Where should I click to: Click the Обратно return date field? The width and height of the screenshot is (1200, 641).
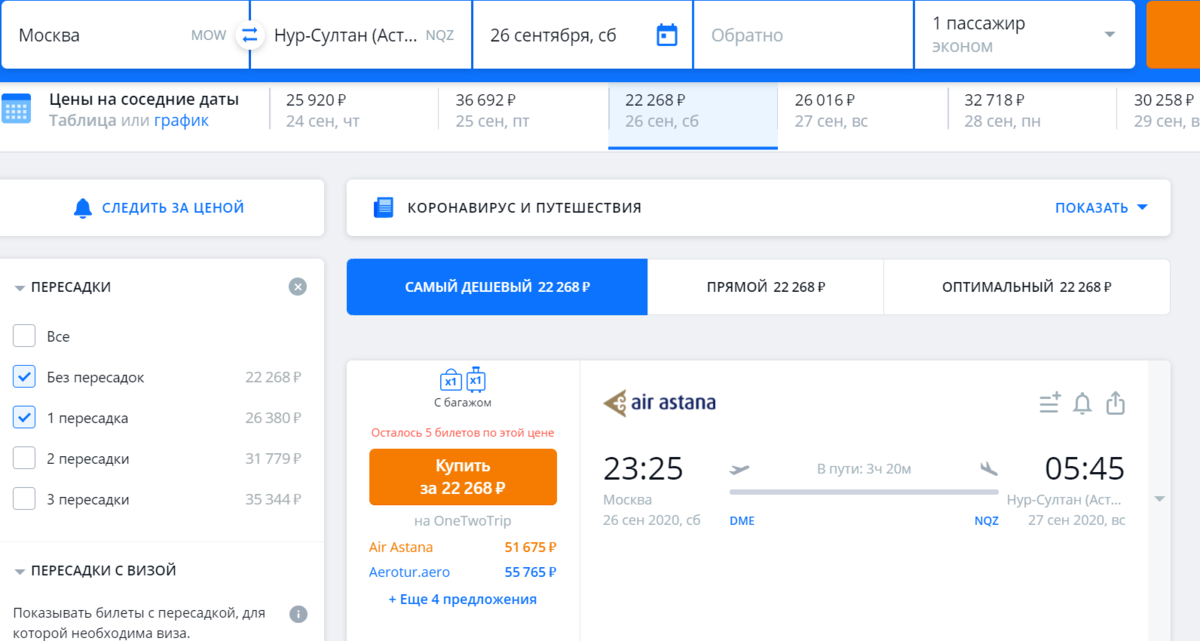803,35
